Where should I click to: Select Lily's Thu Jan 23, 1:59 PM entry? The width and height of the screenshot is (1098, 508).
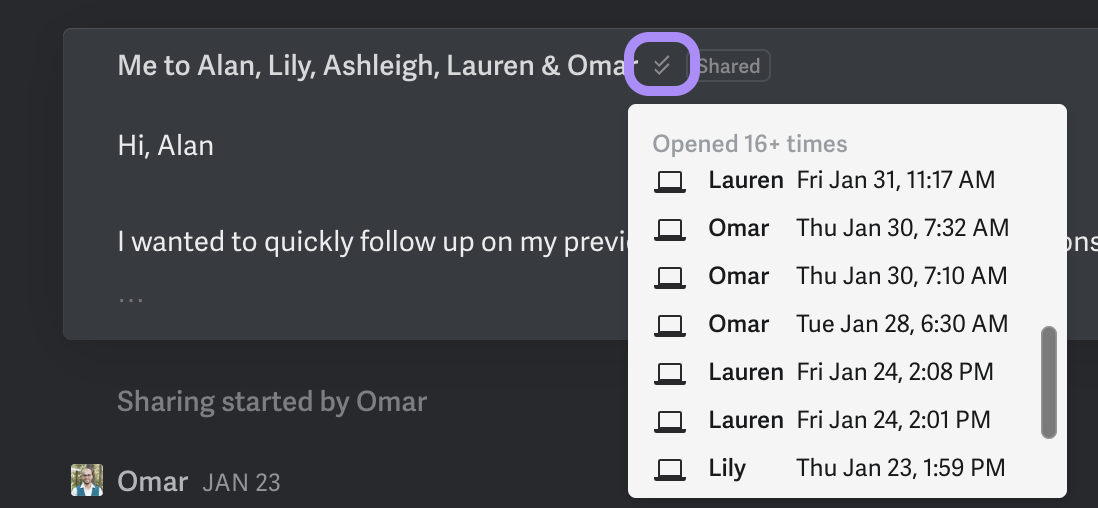(858, 468)
